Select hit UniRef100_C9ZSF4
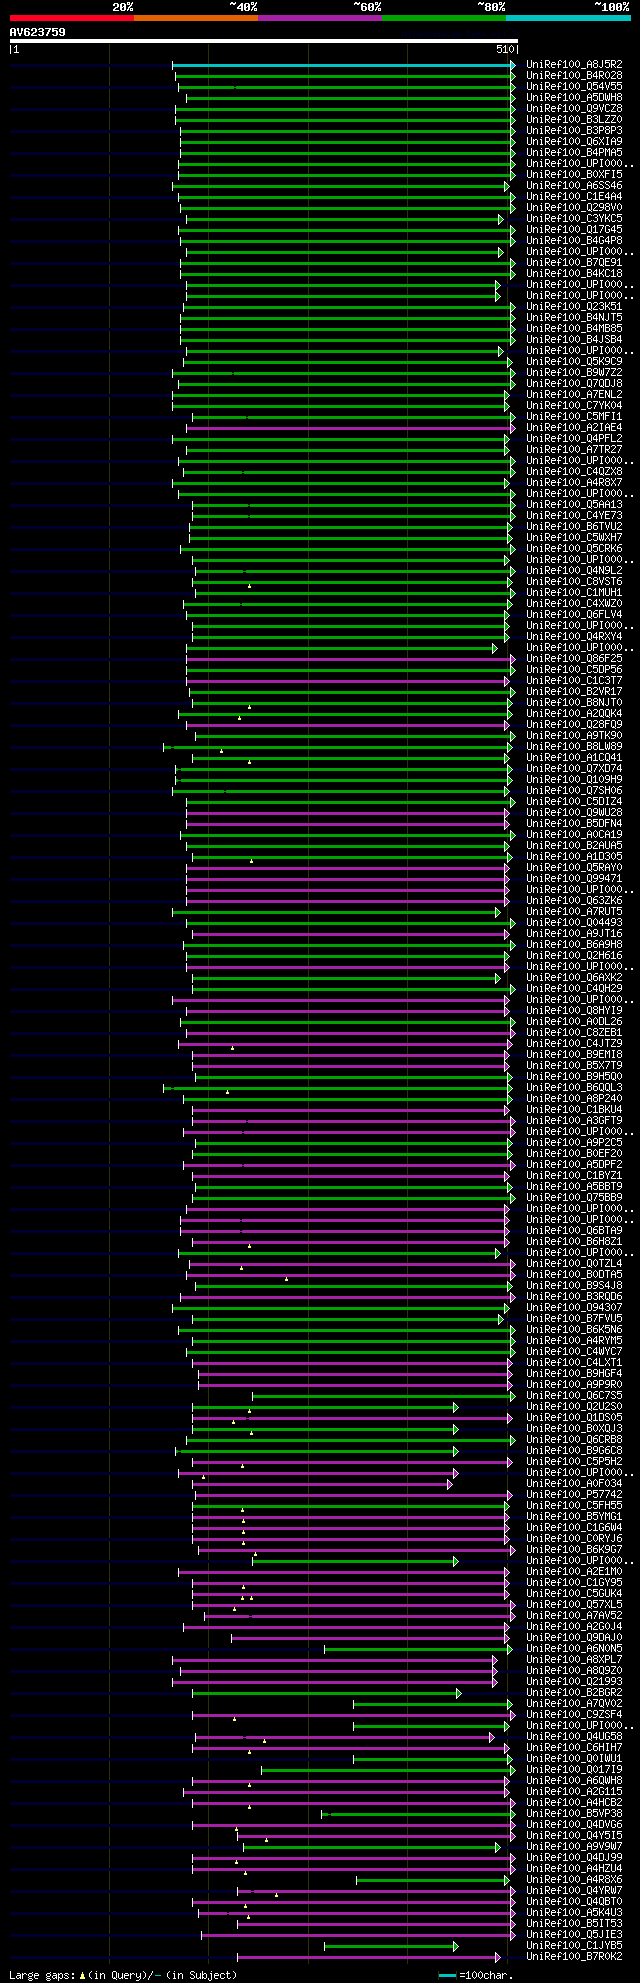The width and height of the screenshot is (640, 1983). pos(575,1714)
